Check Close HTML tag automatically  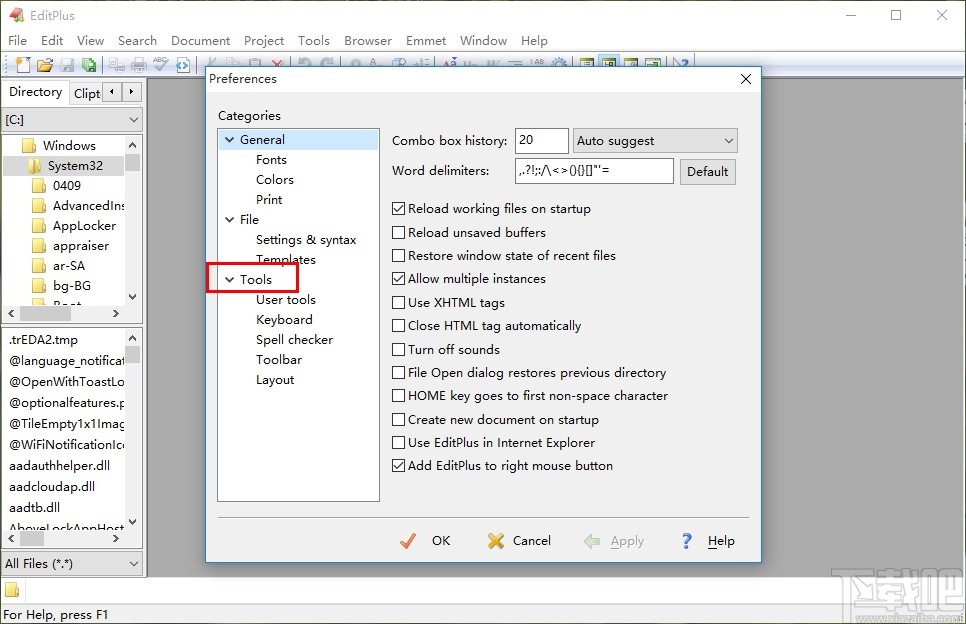click(x=399, y=326)
